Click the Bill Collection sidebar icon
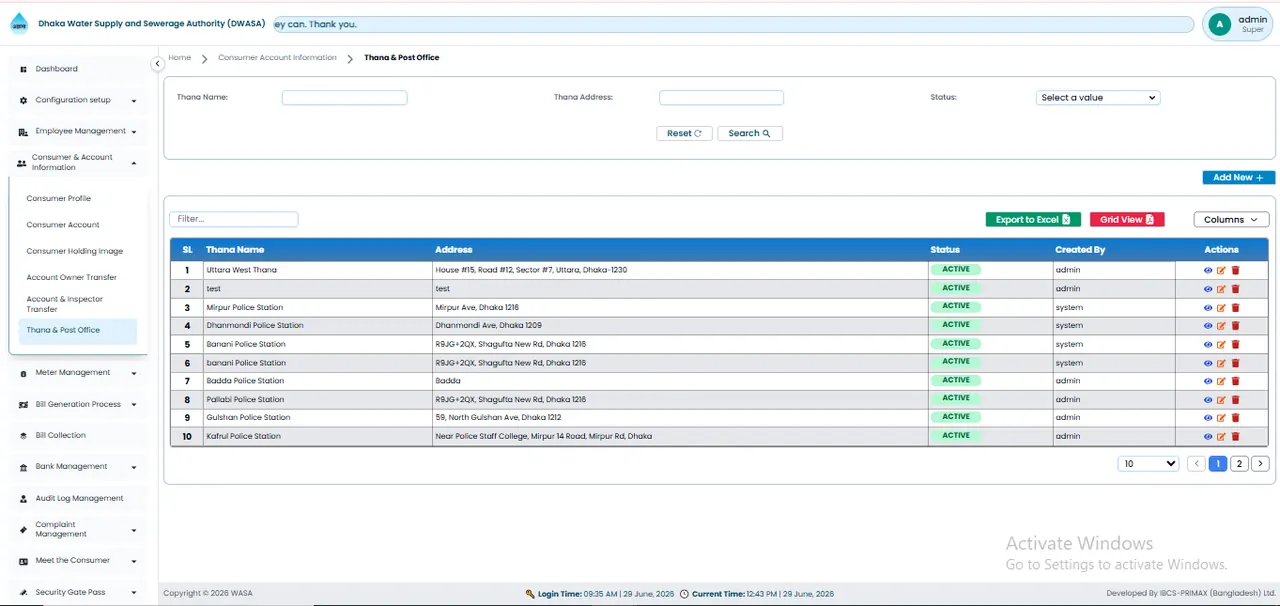The height and width of the screenshot is (606, 1280). pos(23,436)
